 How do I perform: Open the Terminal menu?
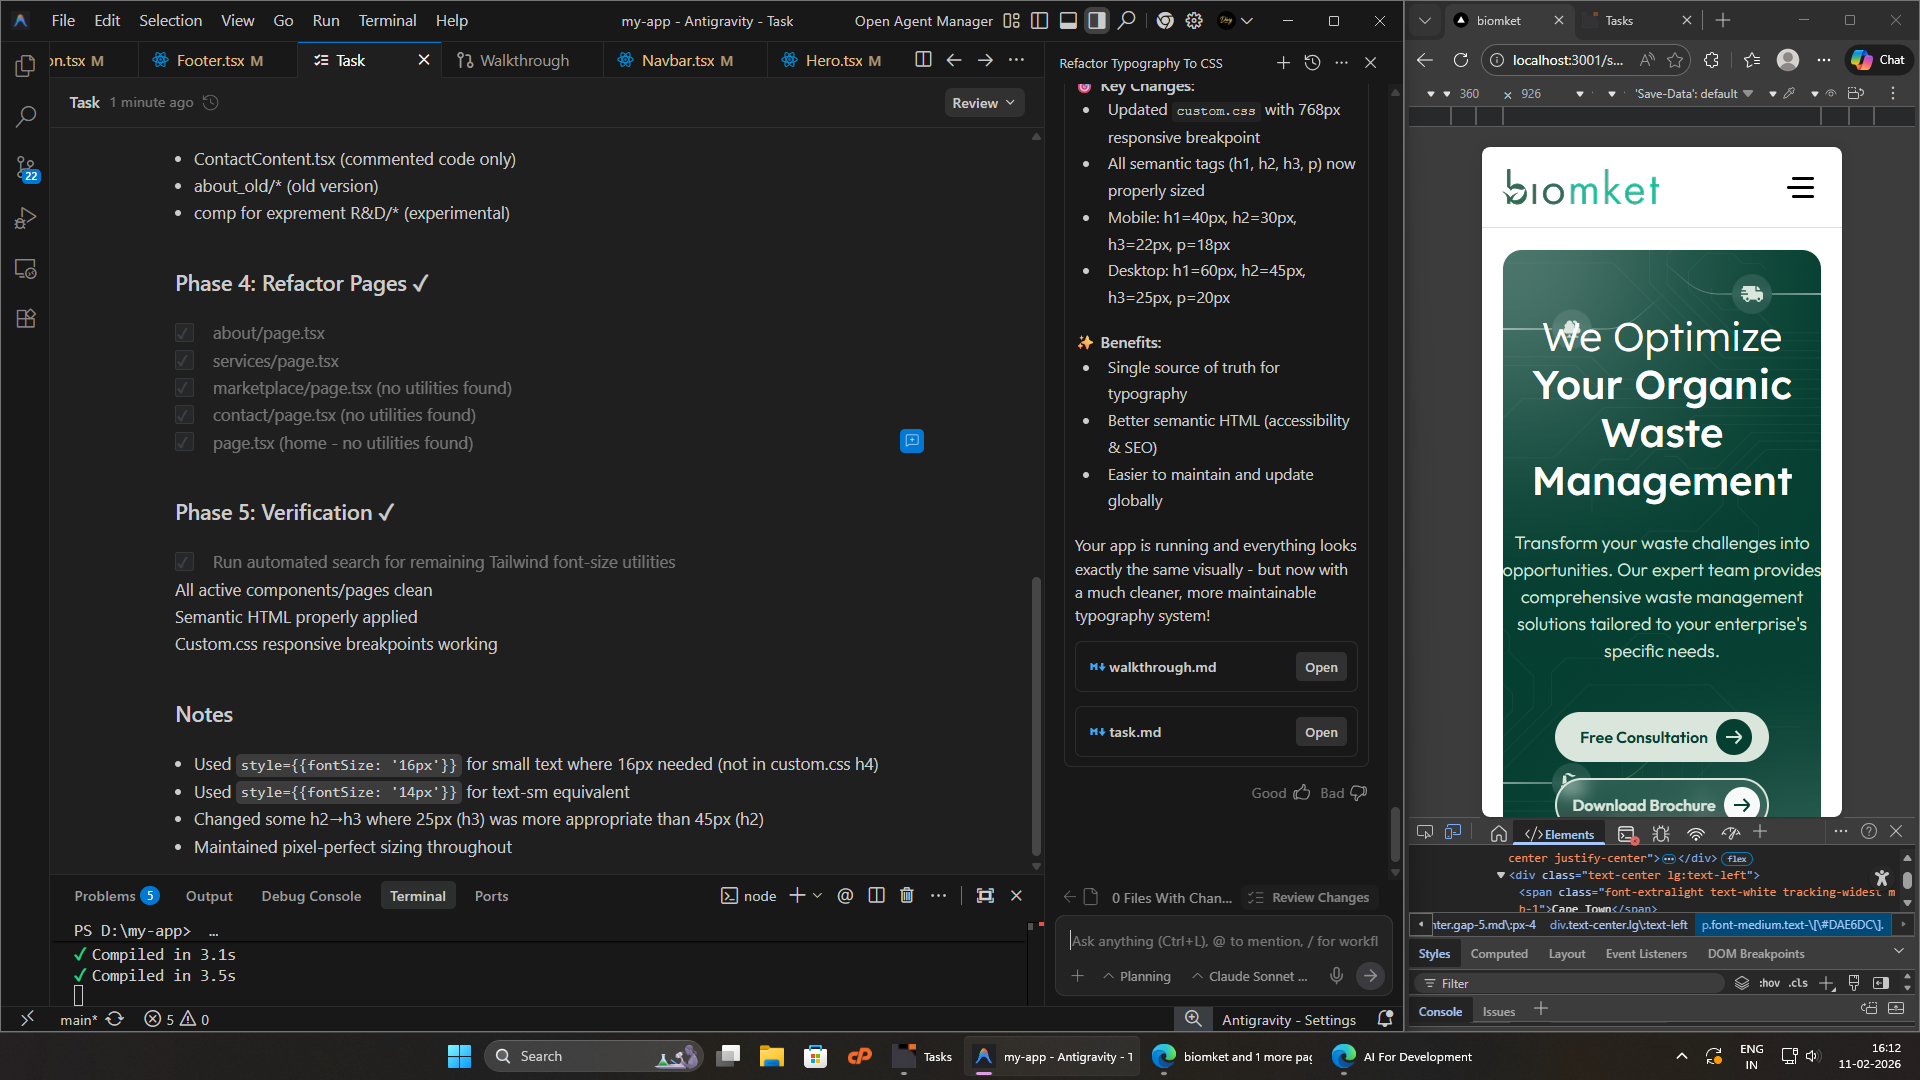387,20
